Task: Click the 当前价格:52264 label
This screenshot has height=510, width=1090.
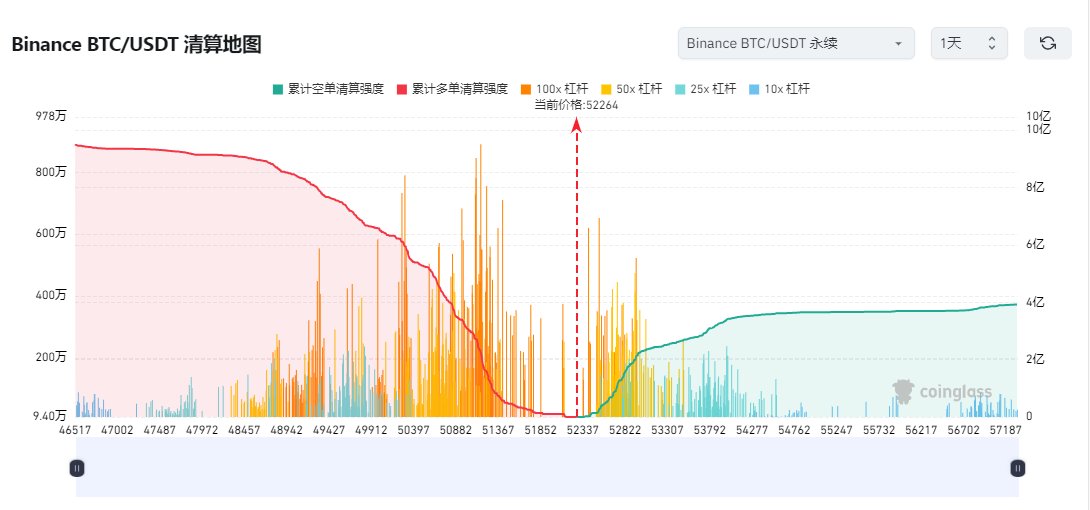Action: (x=576, y=106)
